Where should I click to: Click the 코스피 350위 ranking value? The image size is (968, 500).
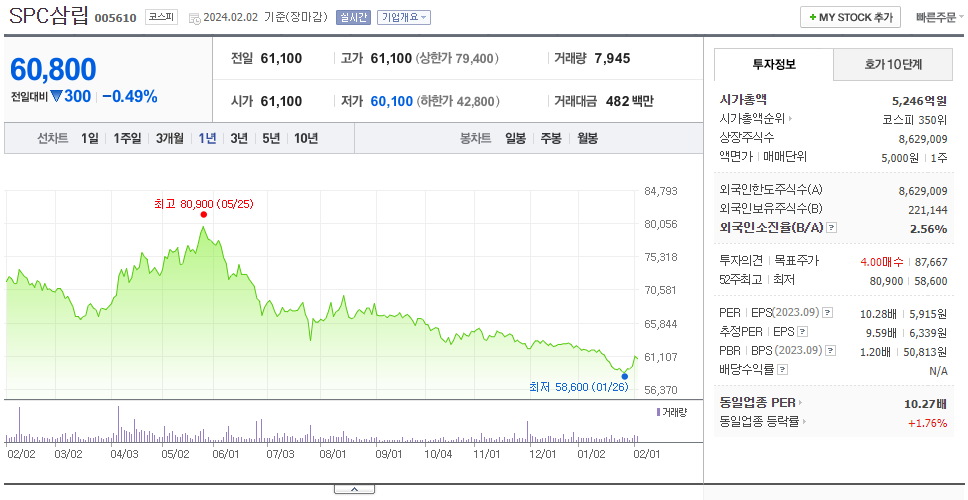coord(915,120)
